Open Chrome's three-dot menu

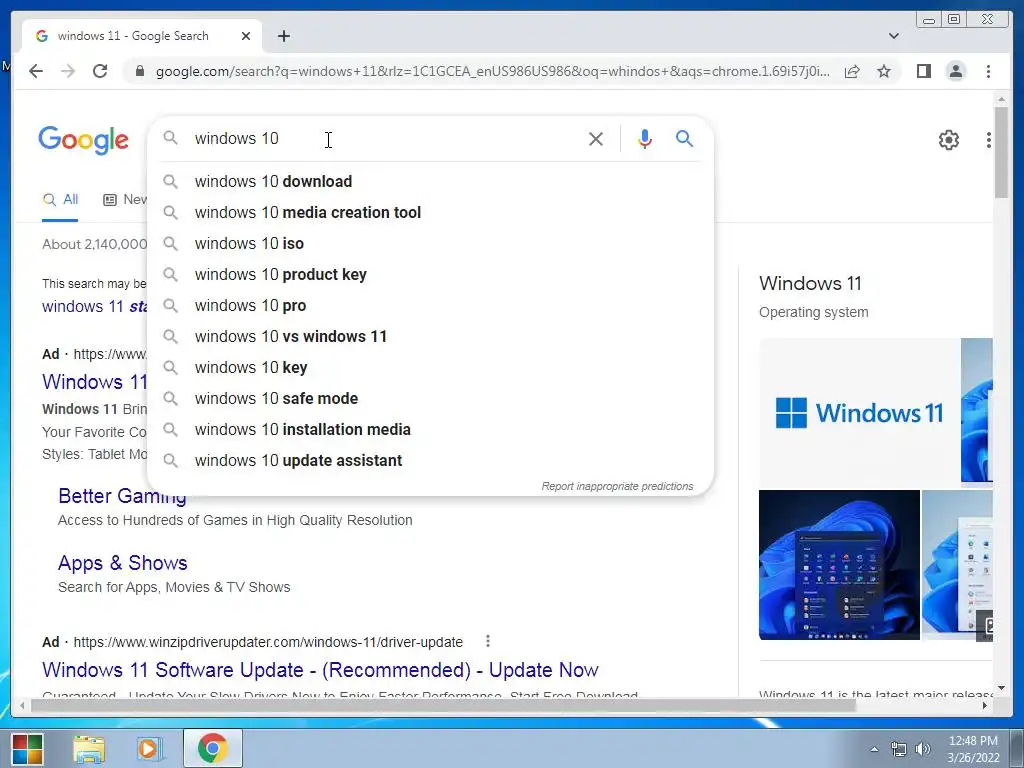point(988,71)
